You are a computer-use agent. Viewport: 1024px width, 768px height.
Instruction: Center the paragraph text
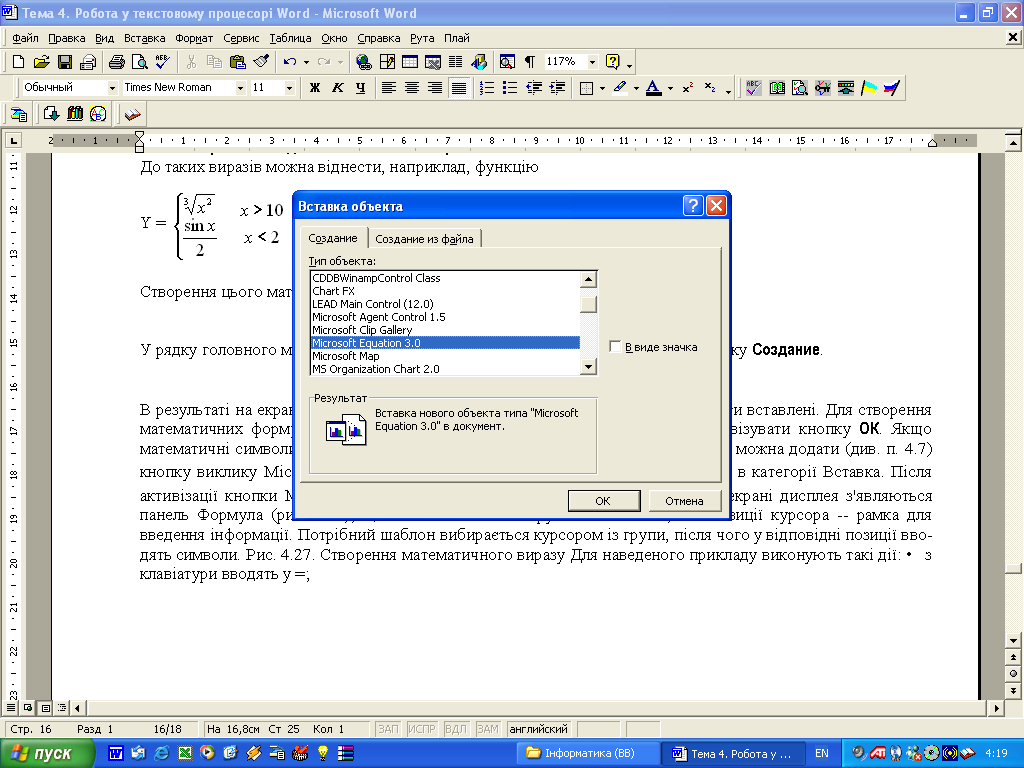pos(411,88)
